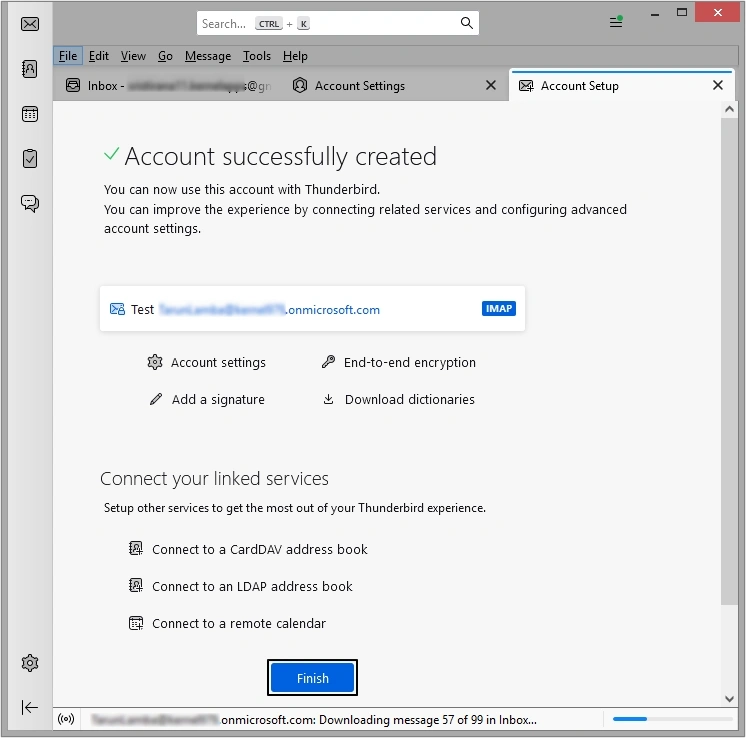Open the Mail space icon in sidebar

pos(30,24)
